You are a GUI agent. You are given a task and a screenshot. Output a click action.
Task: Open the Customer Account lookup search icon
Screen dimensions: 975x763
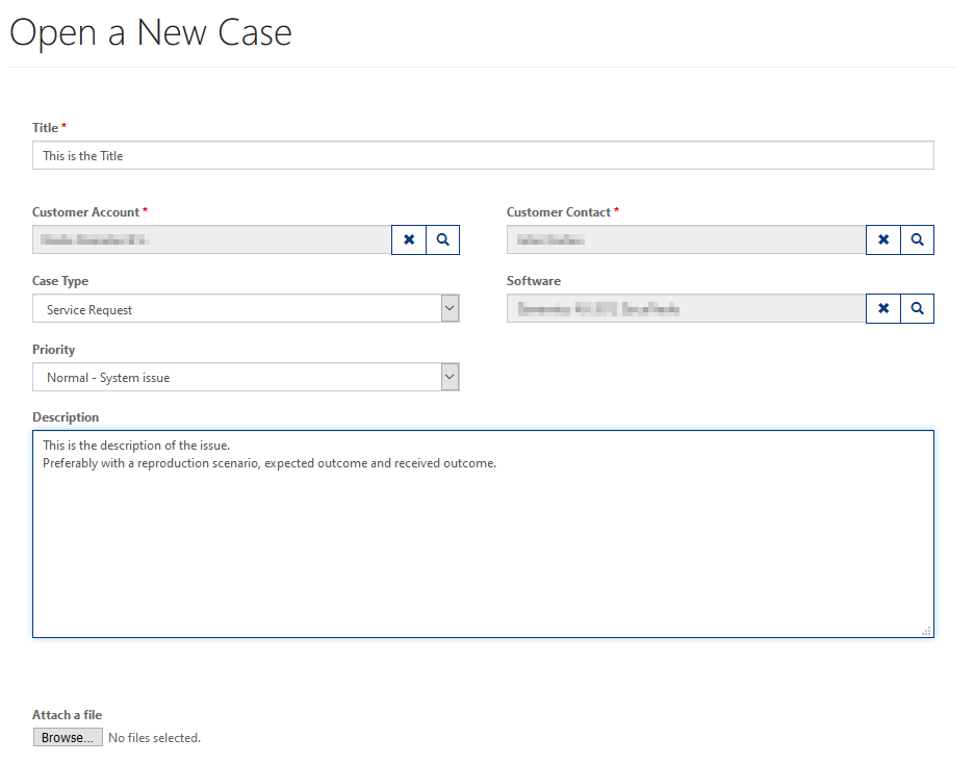[x=443, y=240]
